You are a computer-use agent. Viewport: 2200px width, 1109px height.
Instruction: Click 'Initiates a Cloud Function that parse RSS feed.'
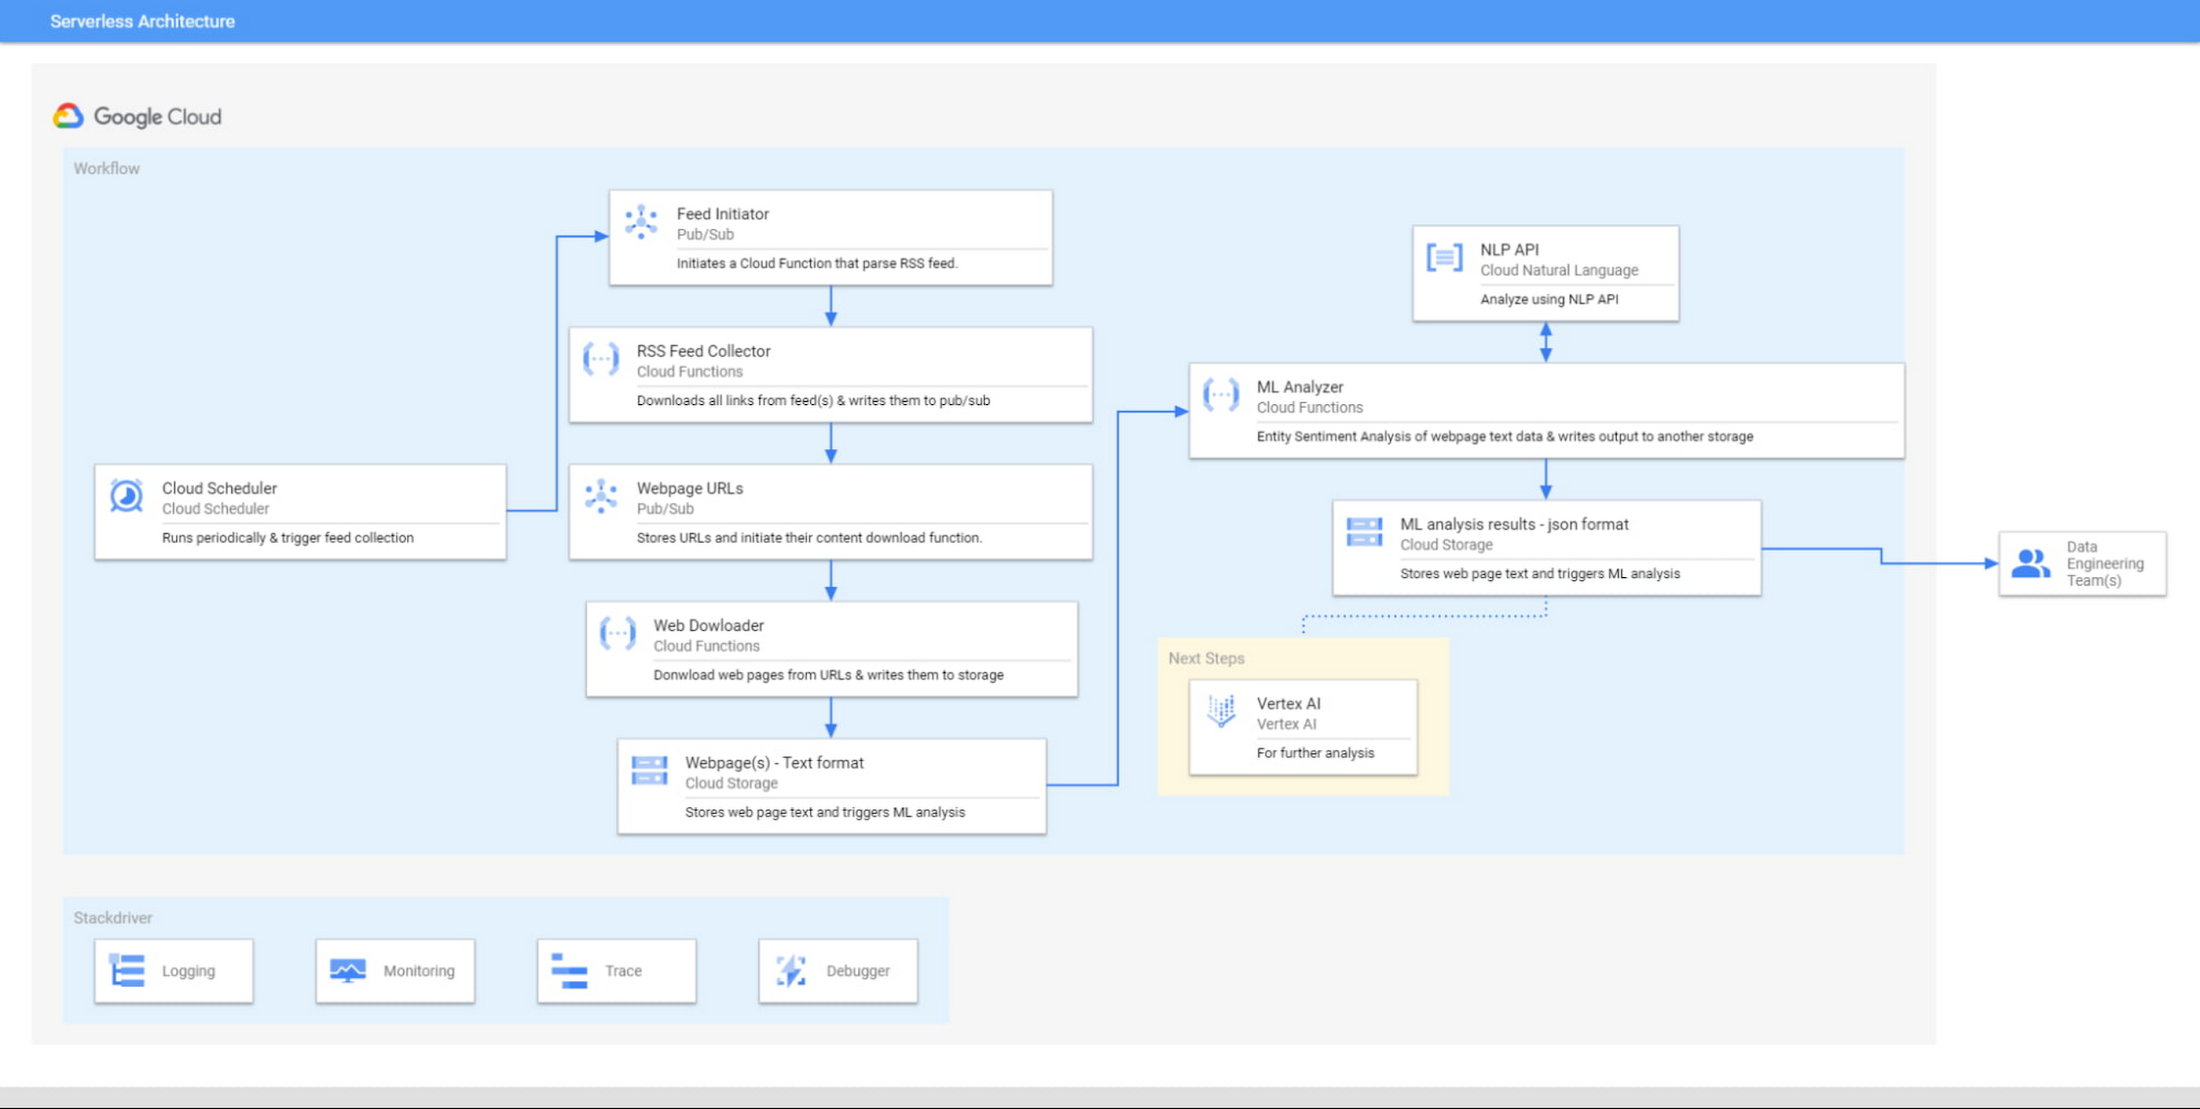click(x=817, y=263)
